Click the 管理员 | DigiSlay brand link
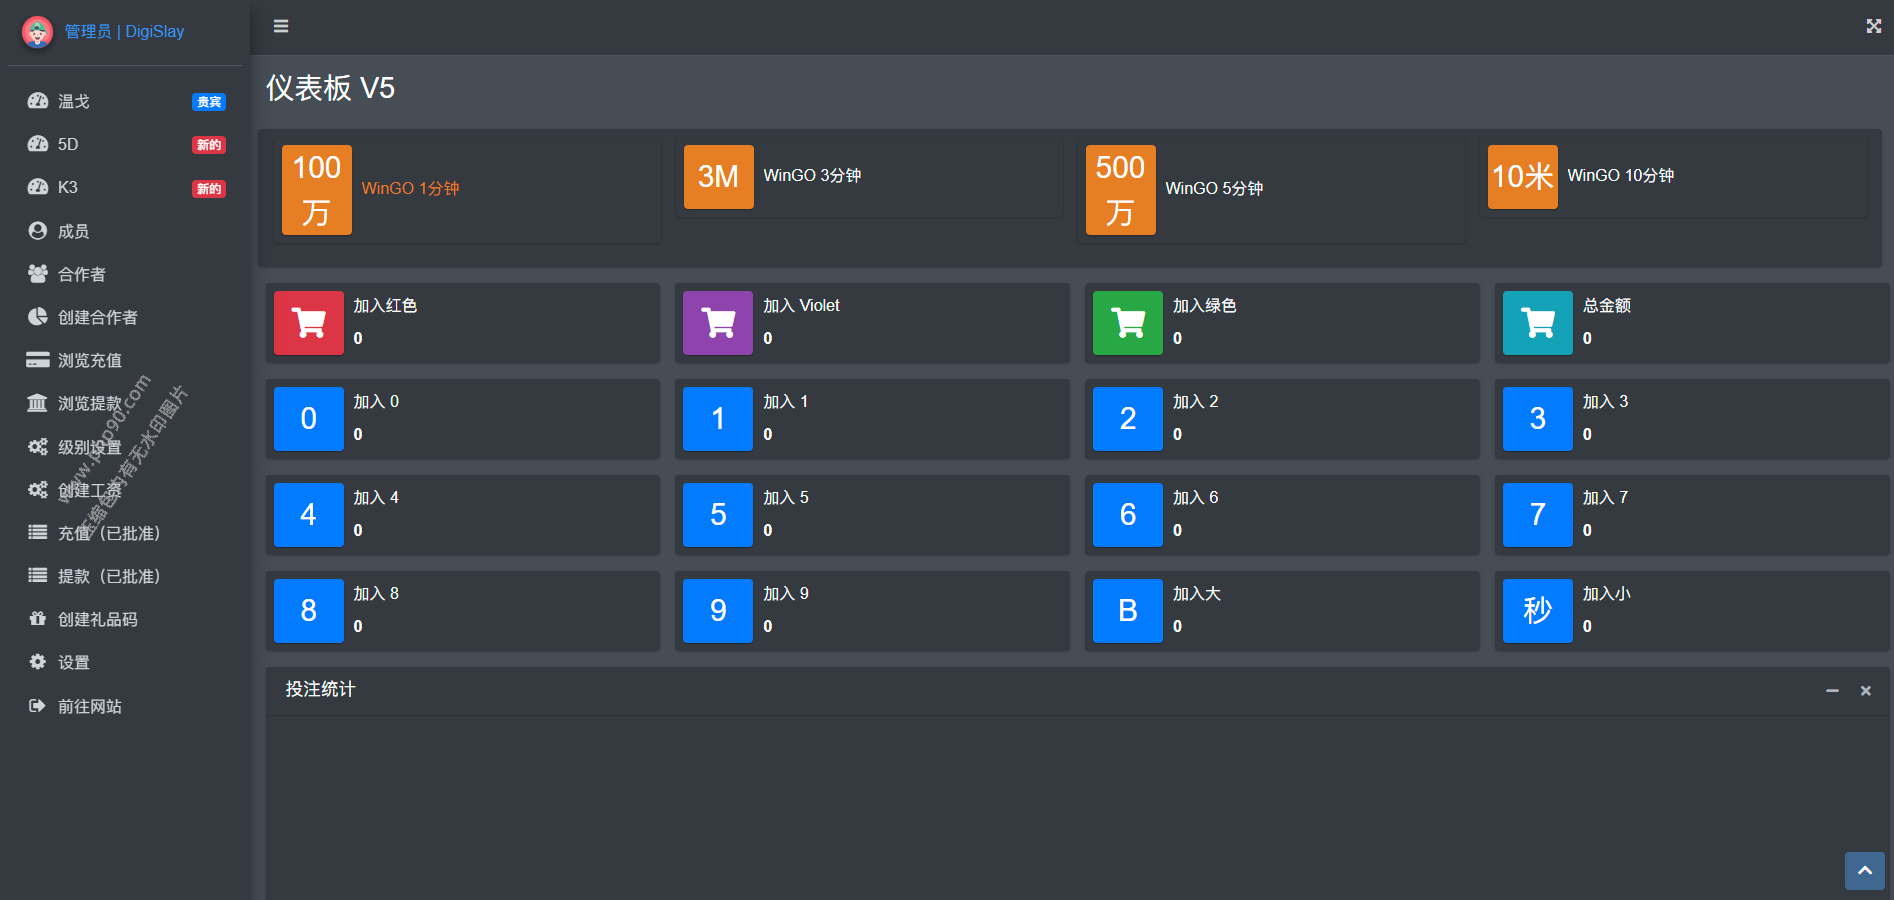This screenshot has height=900, width=1894. 124,32
